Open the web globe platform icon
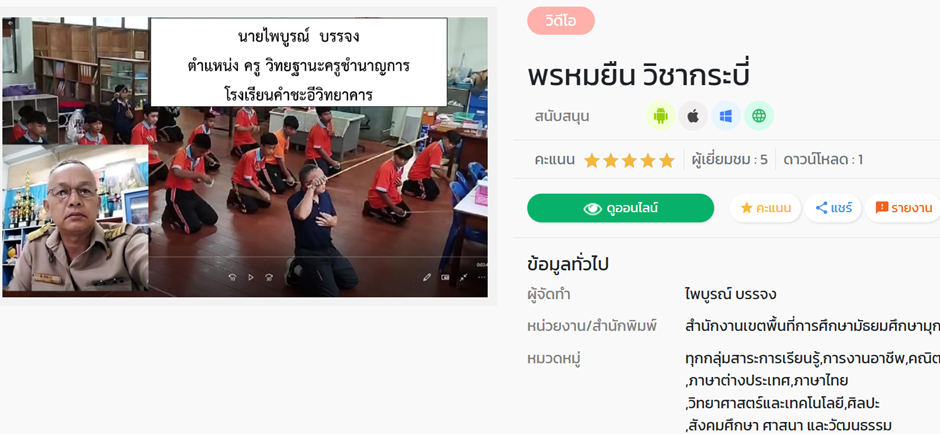This screenshot has width=940, height=434. point(759,116)
